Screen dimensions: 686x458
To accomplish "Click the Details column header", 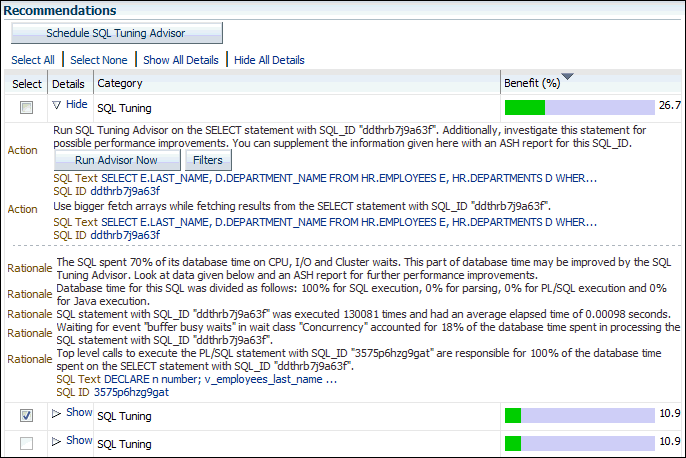I will pyautogui.click(x=68, y=83).
